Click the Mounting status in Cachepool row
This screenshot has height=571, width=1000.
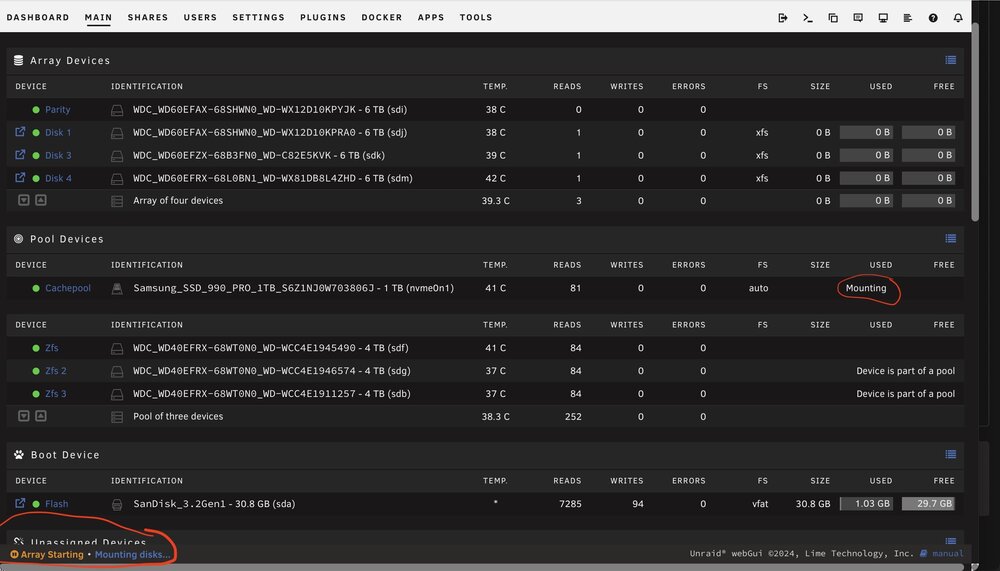tap(866, 288)
